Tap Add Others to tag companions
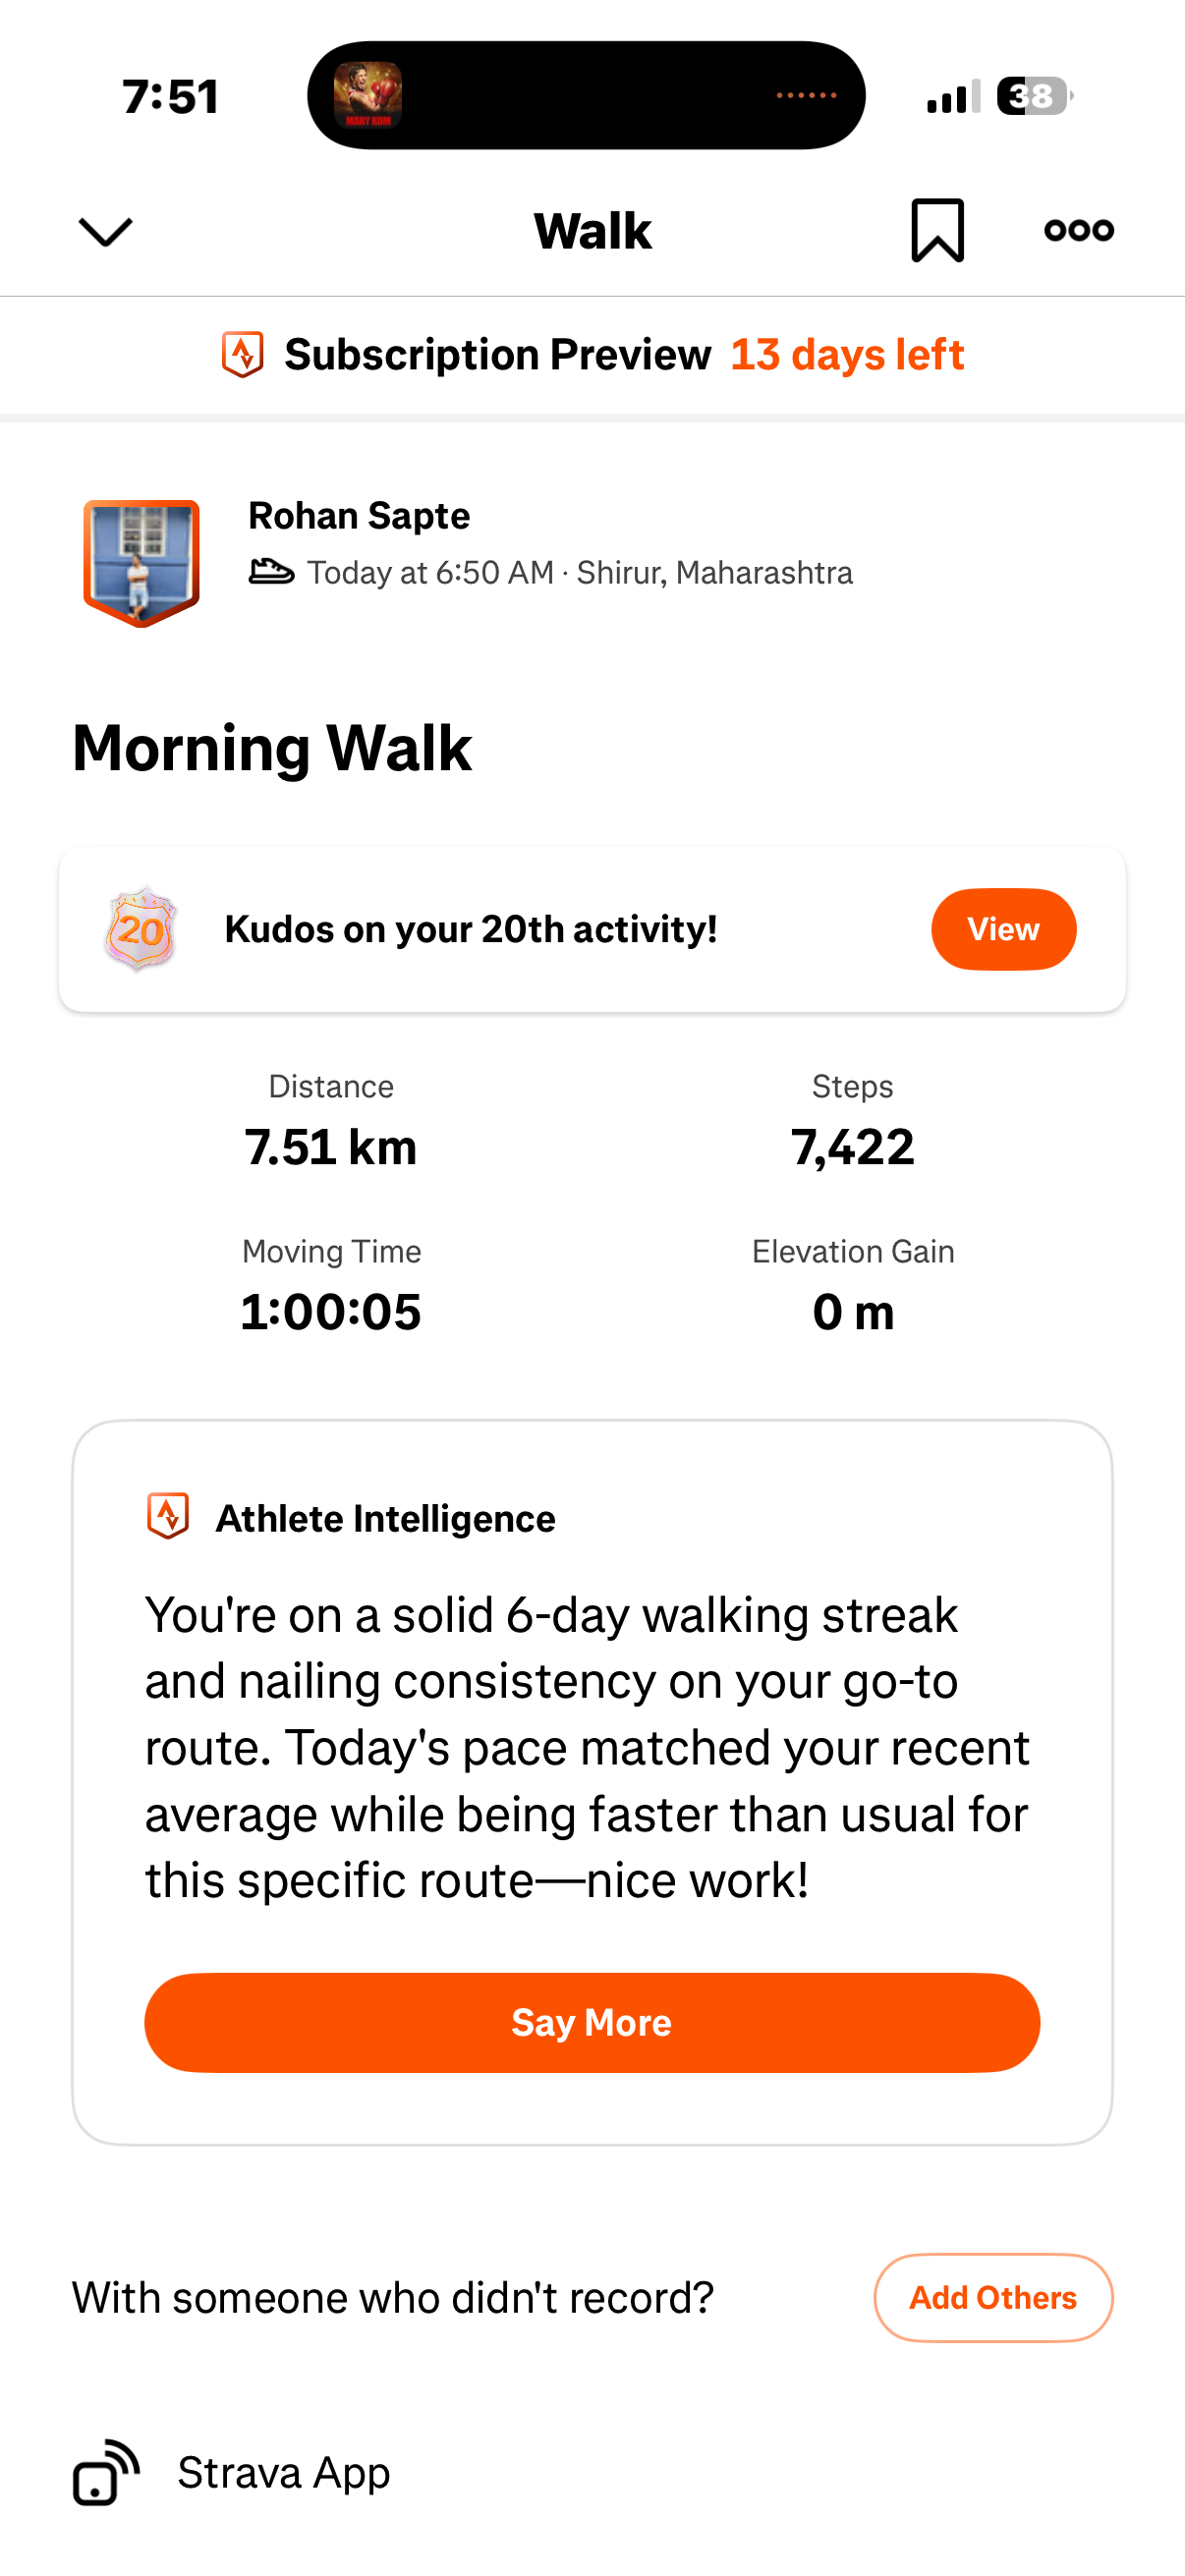This screenshot has height=2576, width=1185. (x=992, y=2298)
